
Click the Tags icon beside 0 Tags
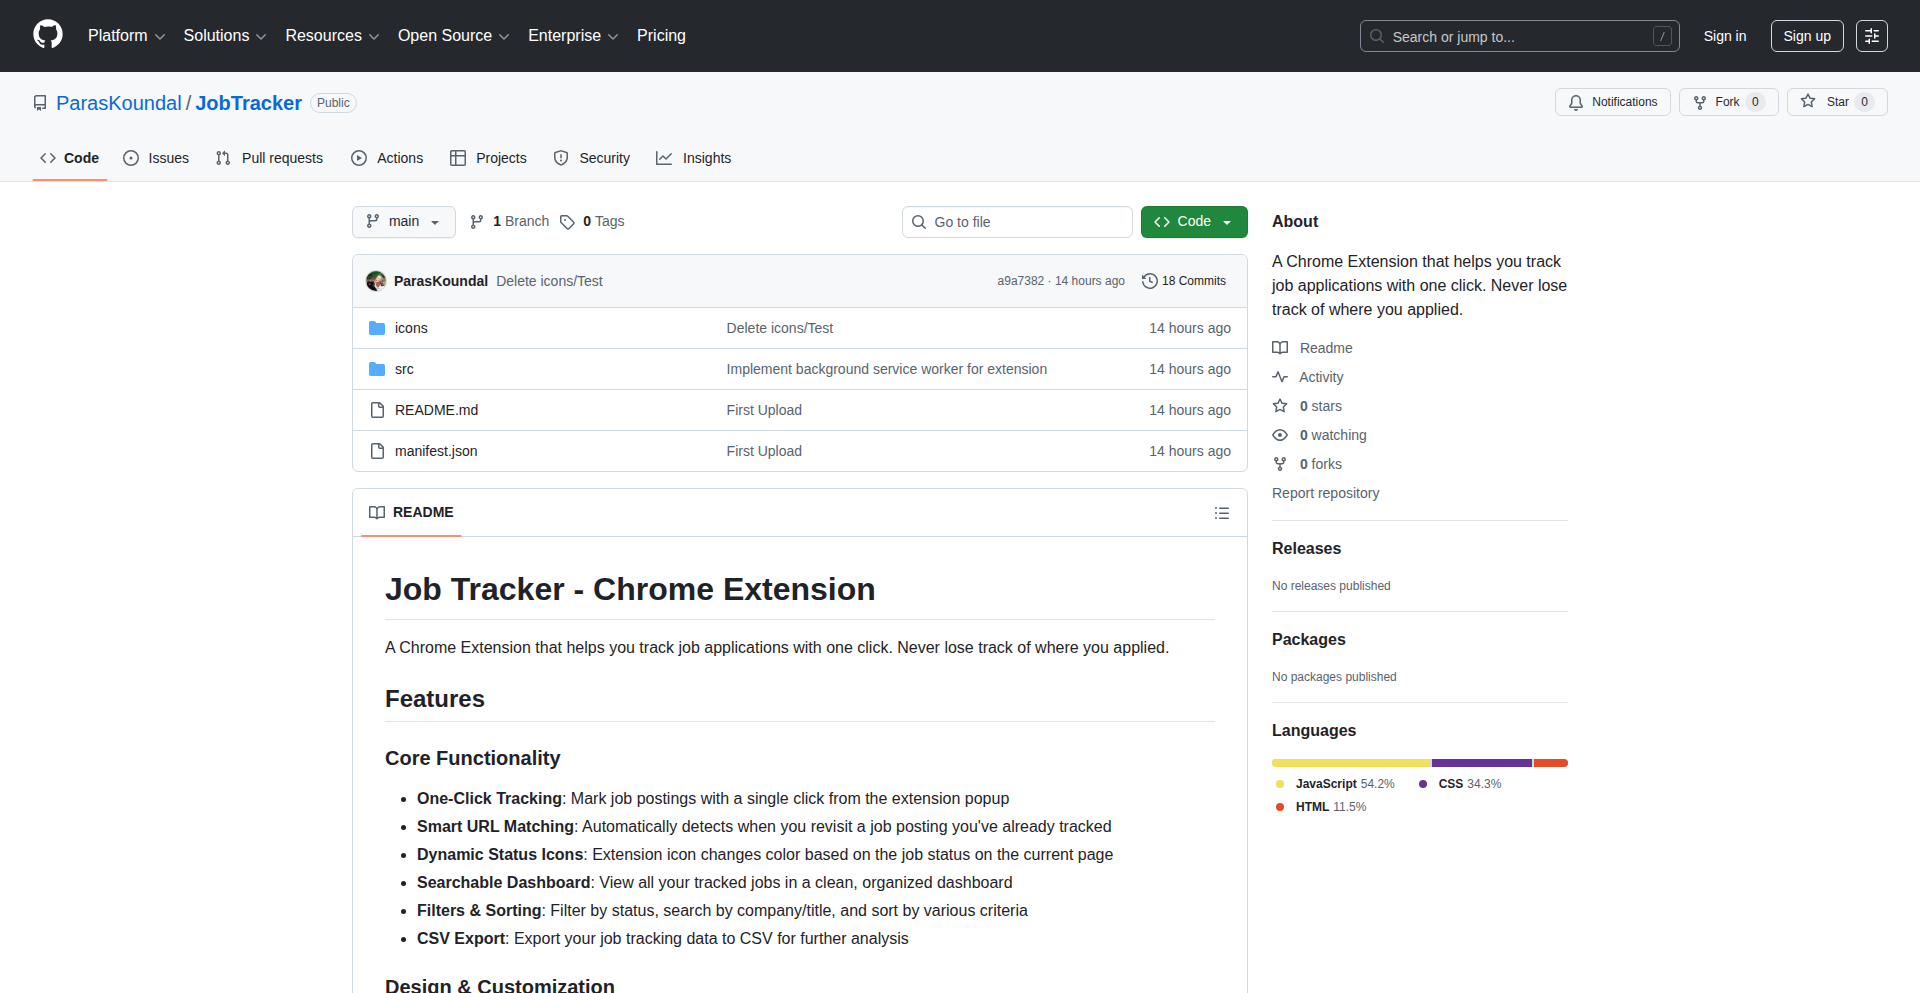567,222
